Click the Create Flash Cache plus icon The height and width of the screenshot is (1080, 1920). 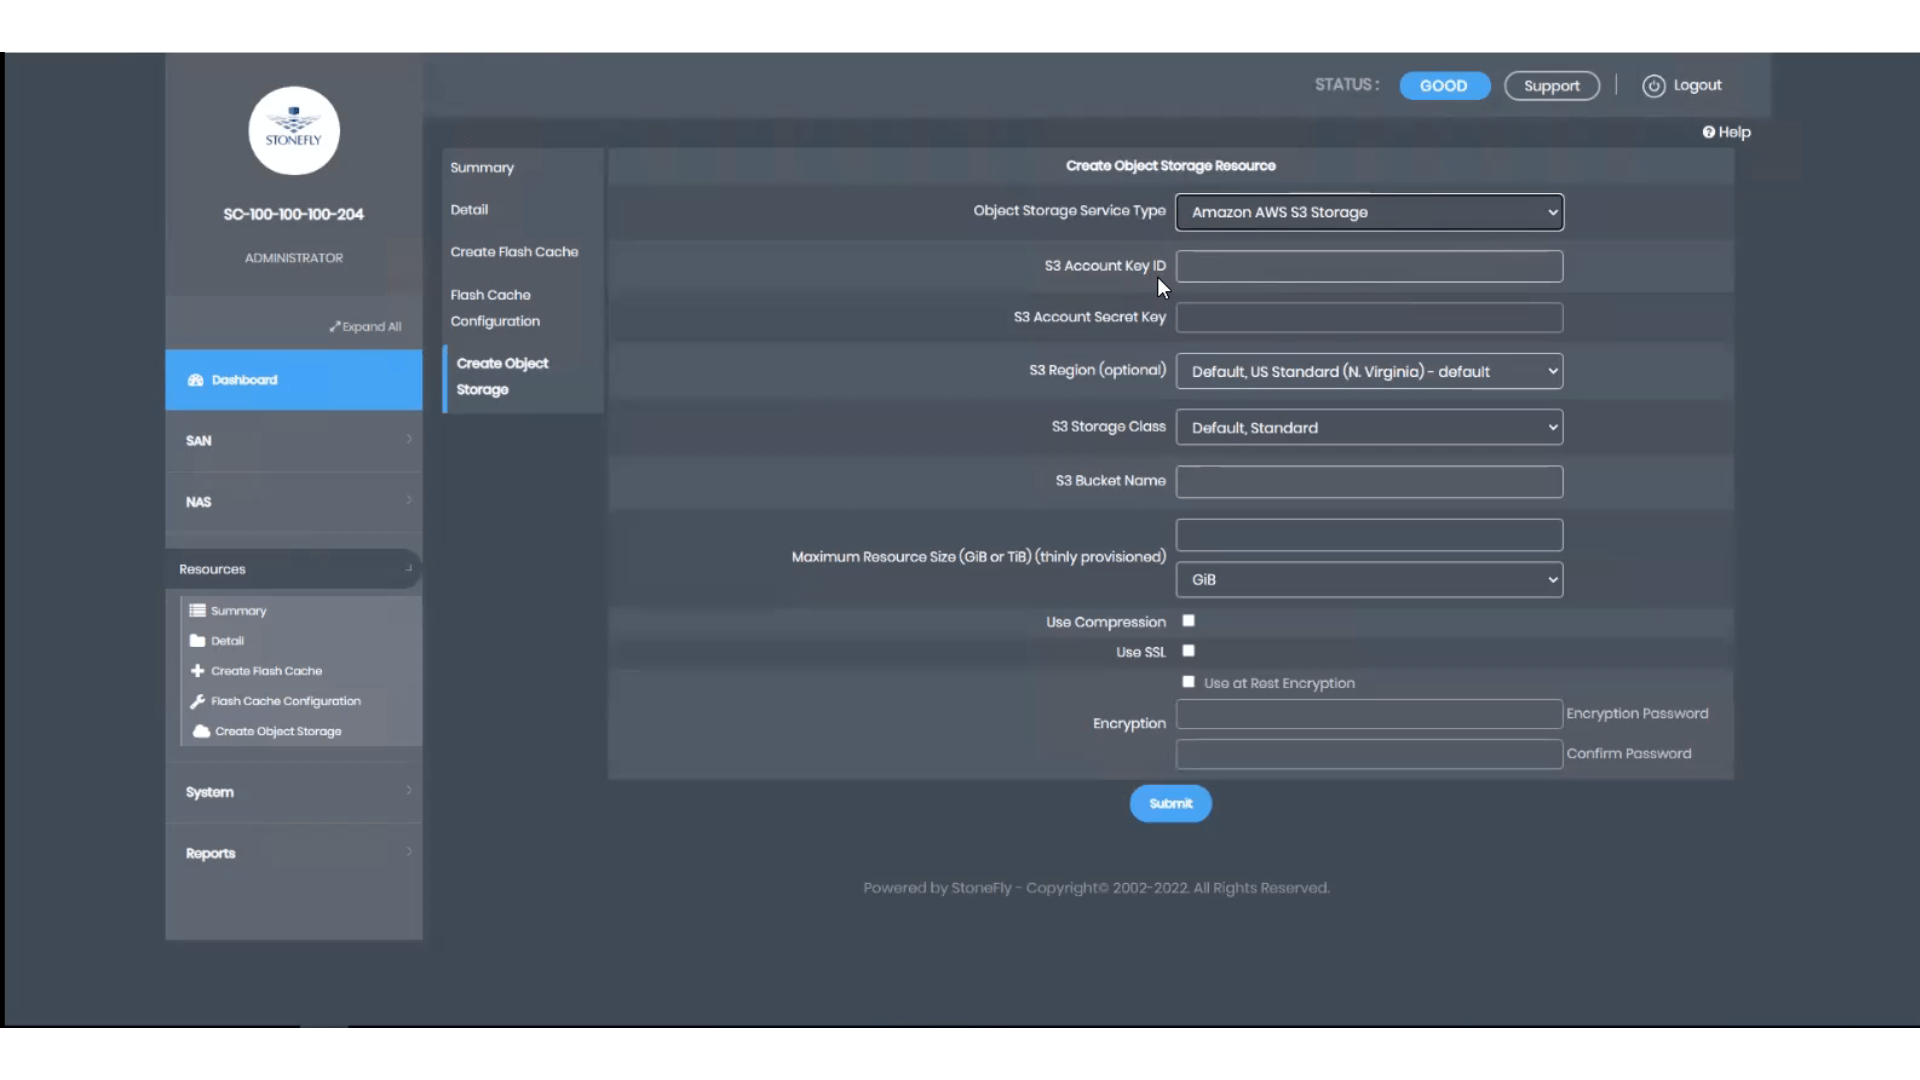coord(198,670)
